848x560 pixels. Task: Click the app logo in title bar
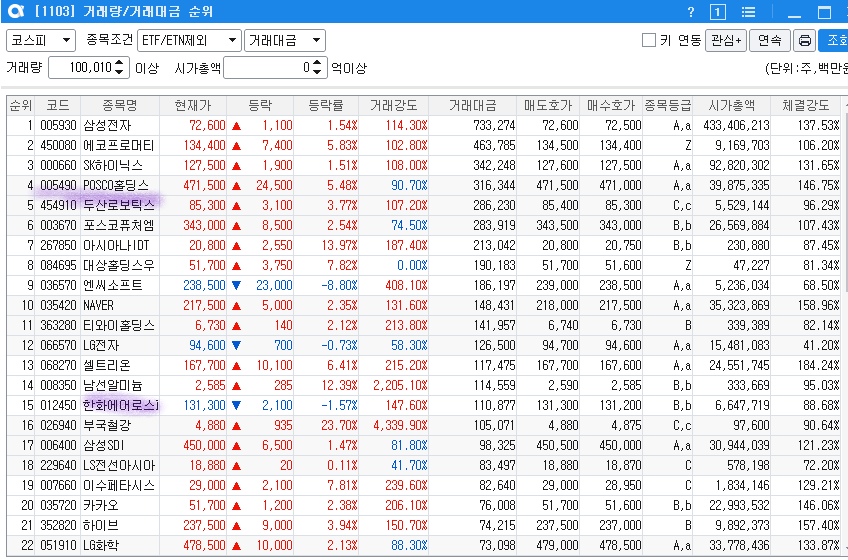(x=16, y=11)
